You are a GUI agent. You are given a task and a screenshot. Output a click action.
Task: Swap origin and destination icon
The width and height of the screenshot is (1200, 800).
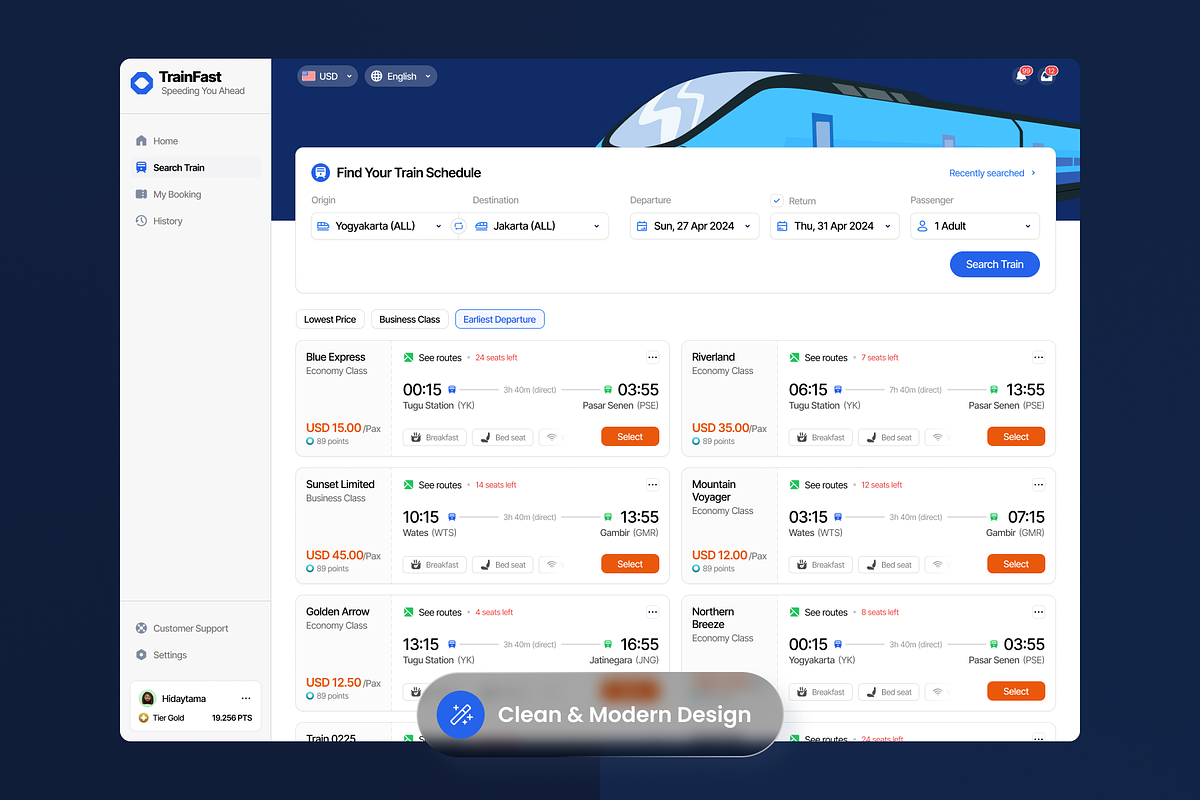(459, 226)
